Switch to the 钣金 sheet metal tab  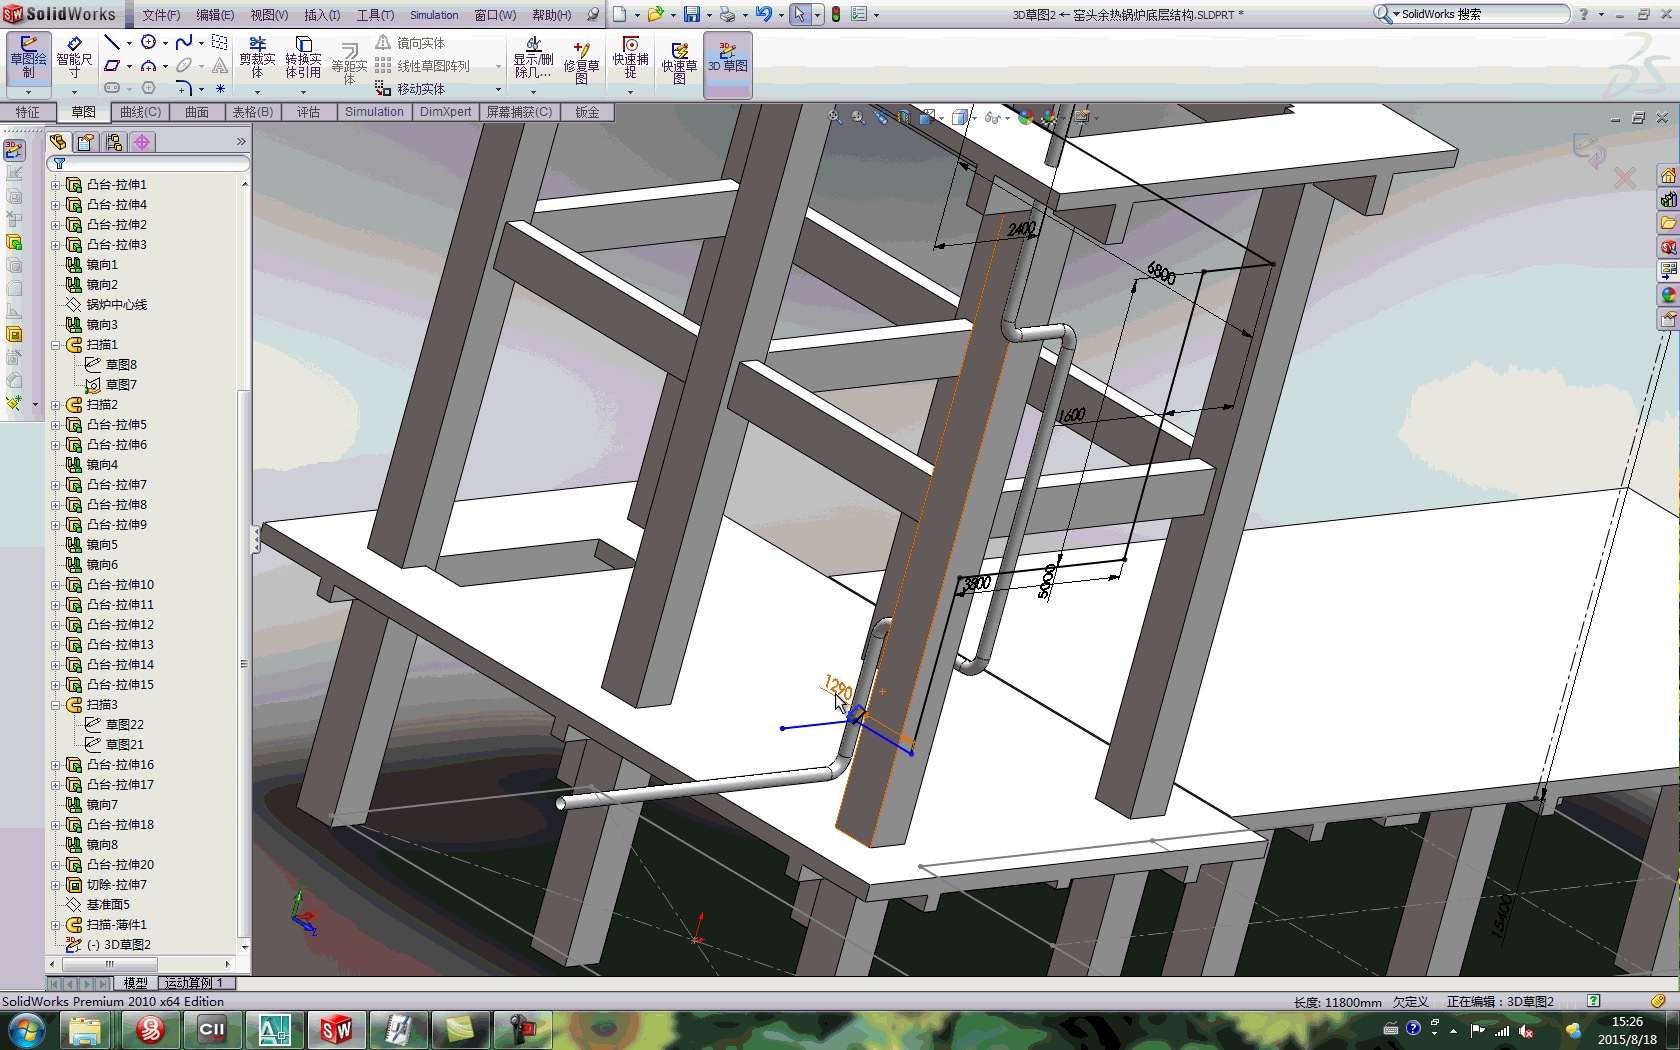(587, 112)
